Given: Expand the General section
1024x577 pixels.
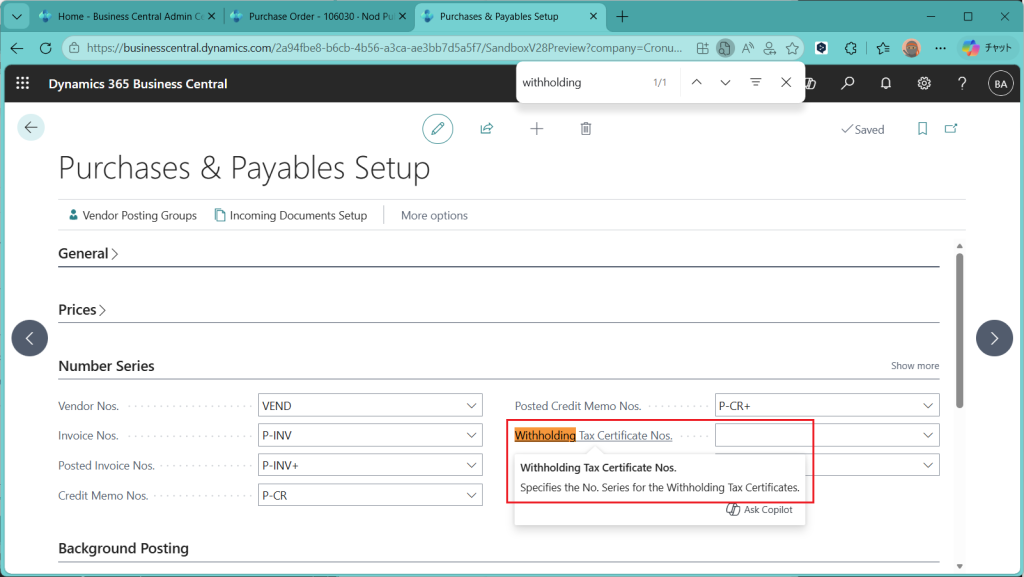Looking at the screenshot, I should 88,254.
